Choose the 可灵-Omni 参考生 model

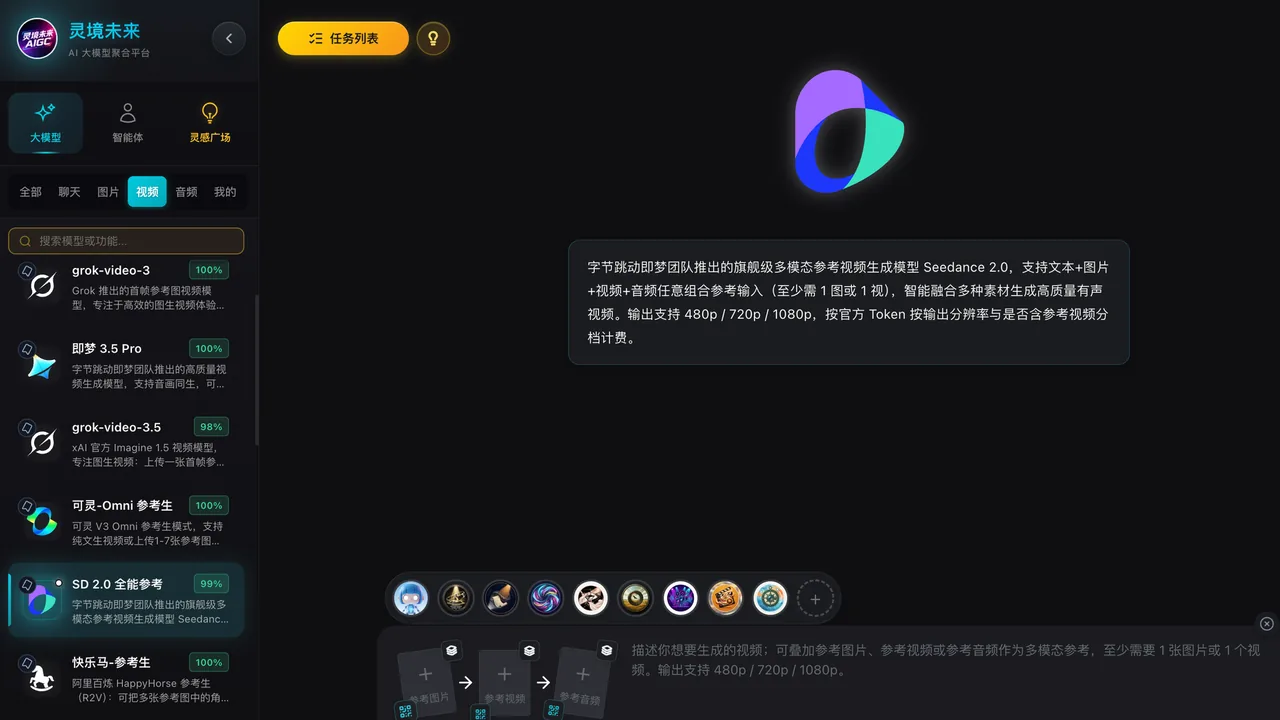click(126, 522)
